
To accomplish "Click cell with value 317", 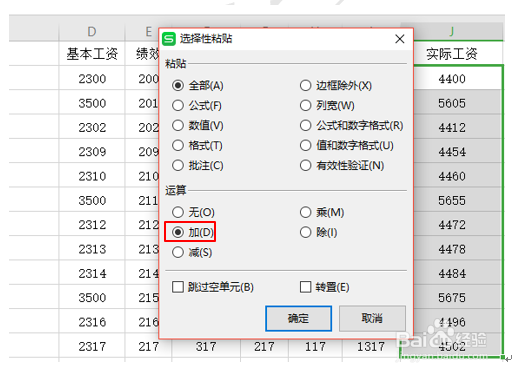I will tap(206, 348).
